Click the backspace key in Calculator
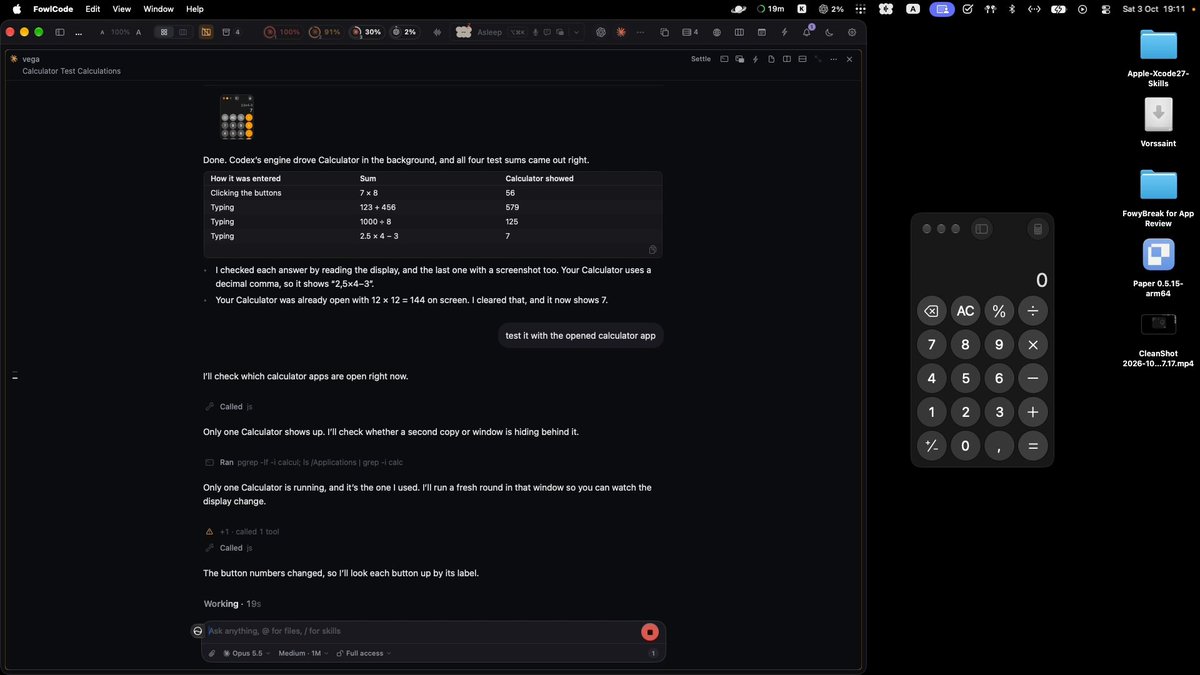Viewport: 1200px width, 675px height. point(931,311)
